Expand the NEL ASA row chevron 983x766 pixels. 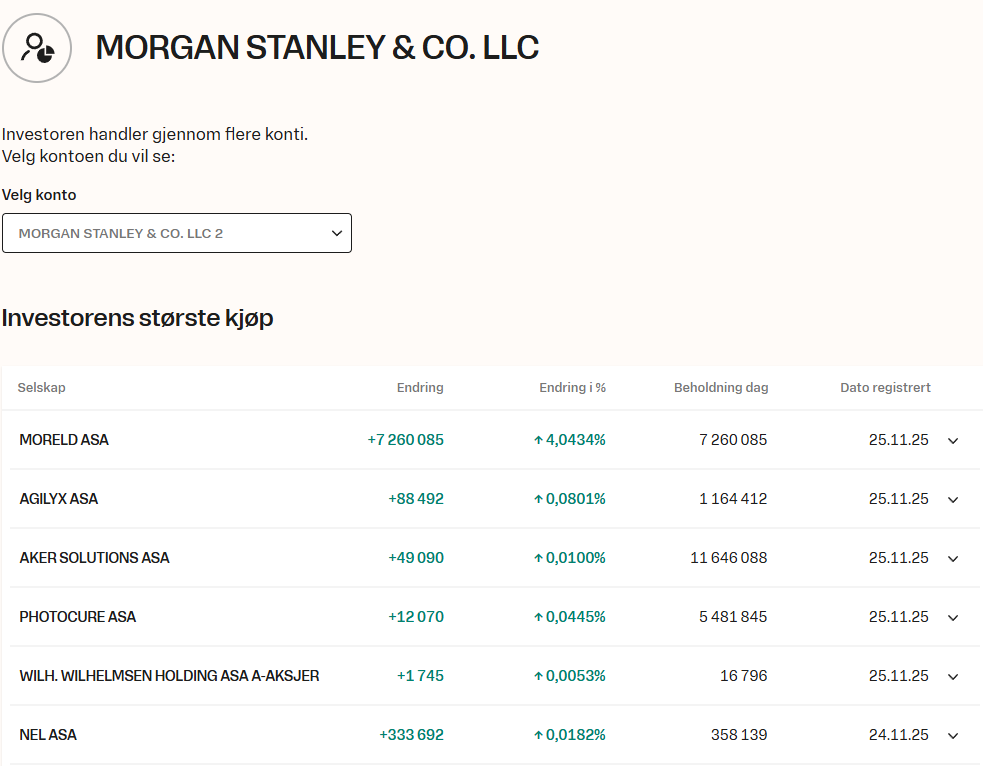coord(952,736)
